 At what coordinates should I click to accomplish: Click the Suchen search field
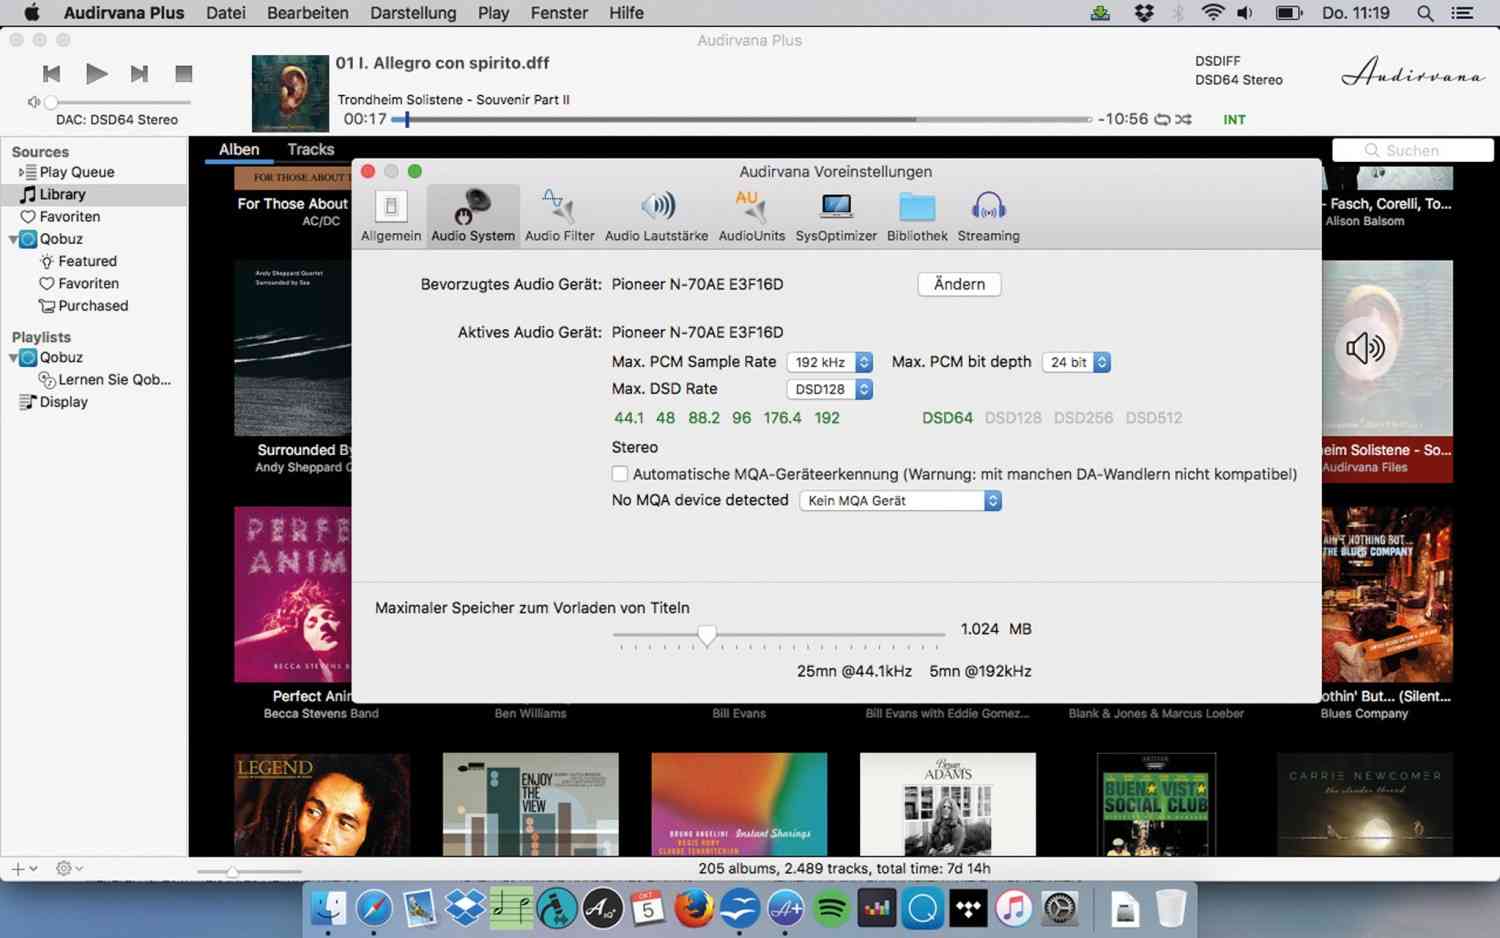click(1412, 150)
